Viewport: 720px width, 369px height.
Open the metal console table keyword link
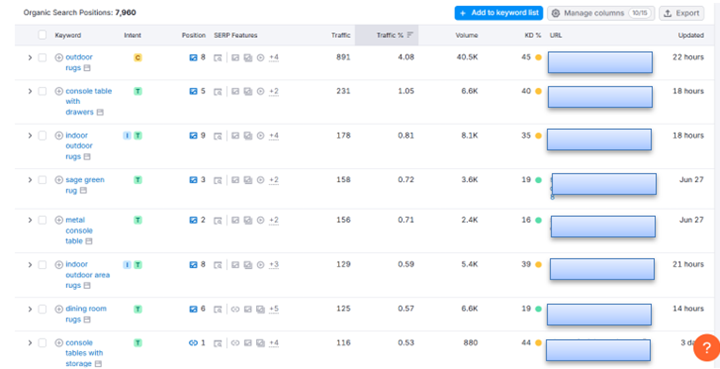(79, 230)
